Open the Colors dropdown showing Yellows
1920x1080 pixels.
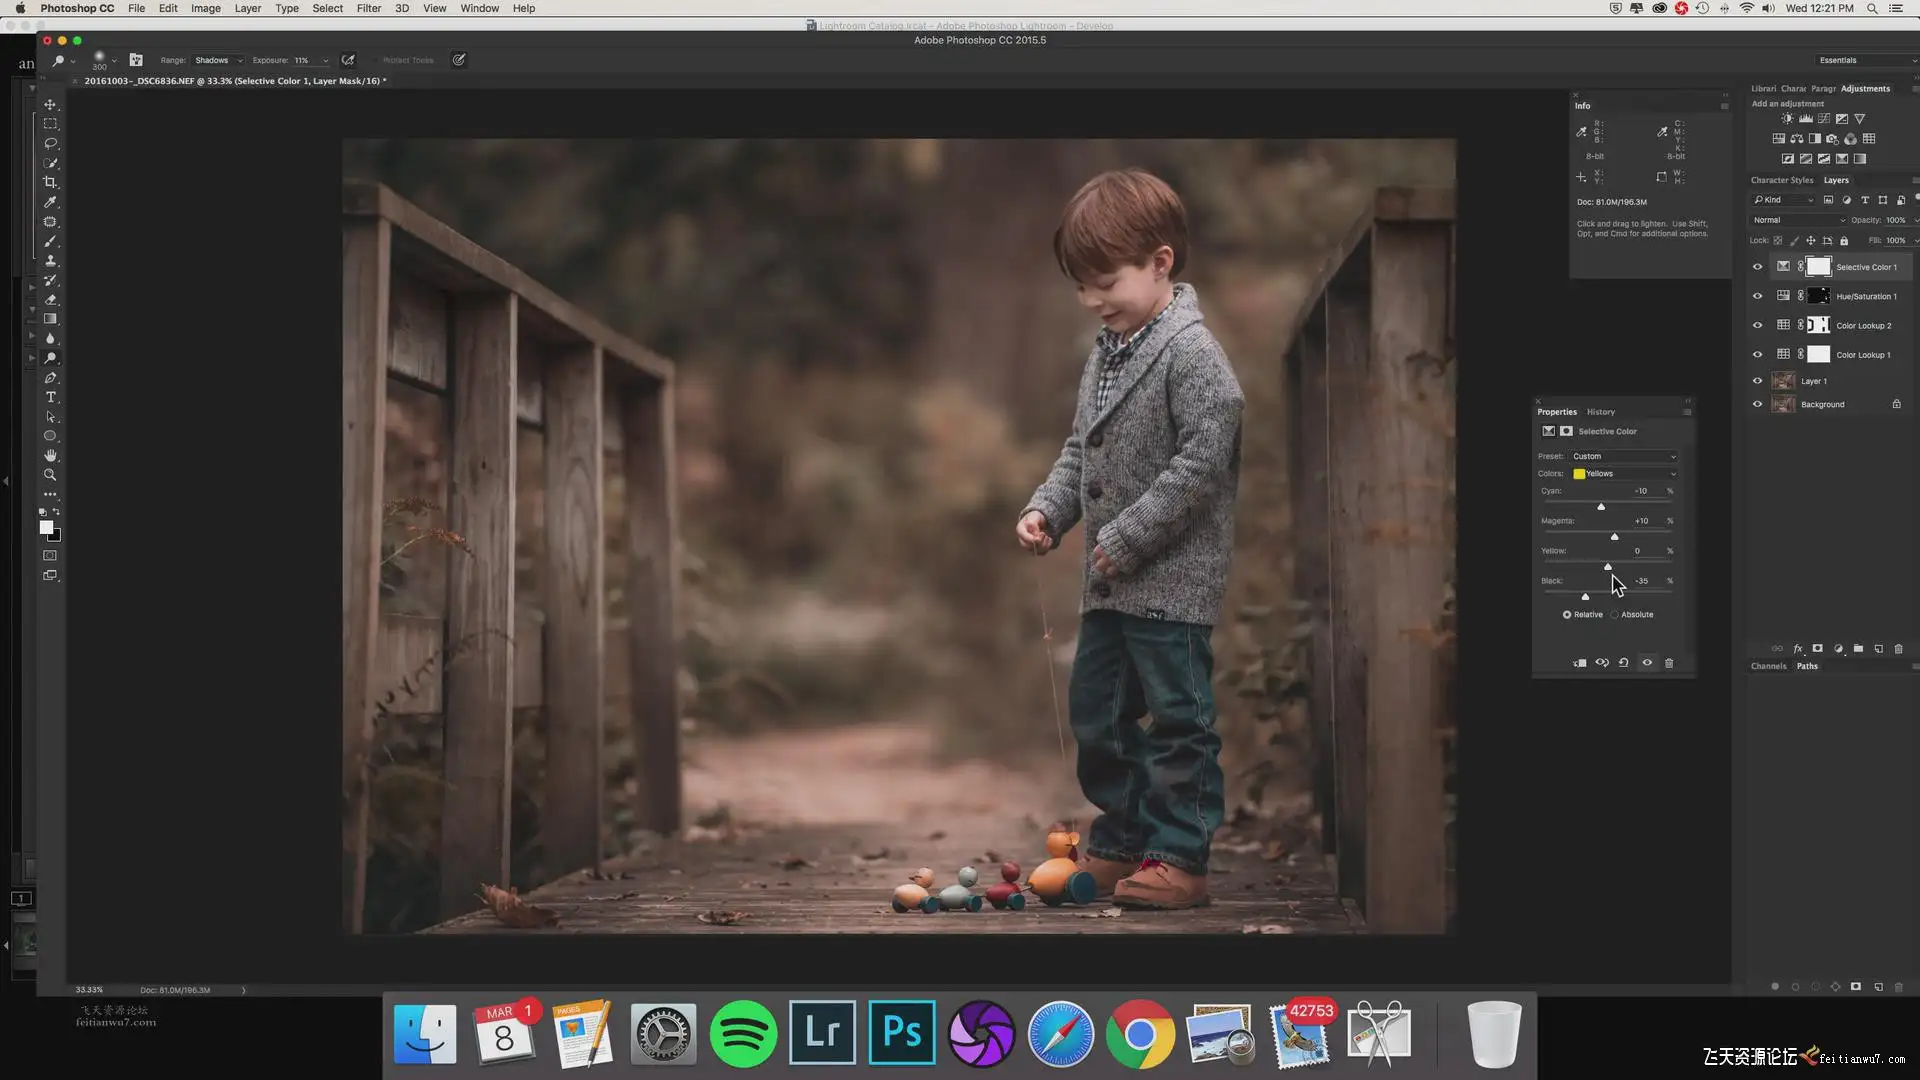coord(1624,474)
